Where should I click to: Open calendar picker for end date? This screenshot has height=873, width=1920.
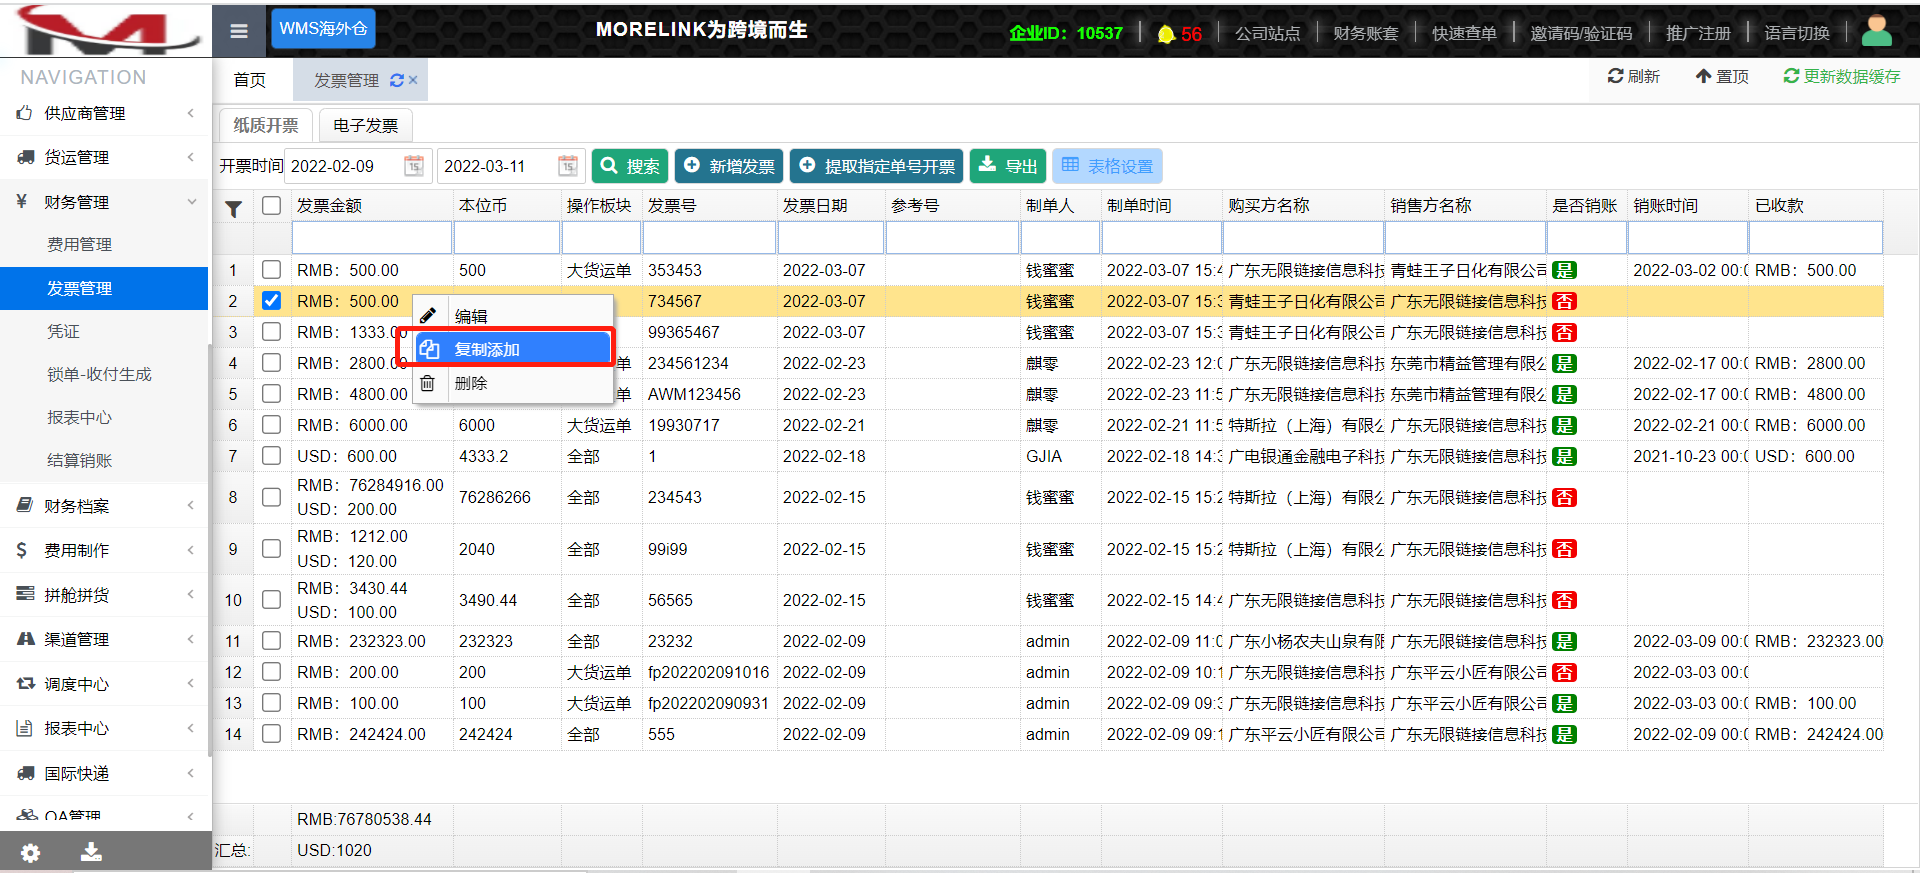pyautogui.click(x=567, y=166)
